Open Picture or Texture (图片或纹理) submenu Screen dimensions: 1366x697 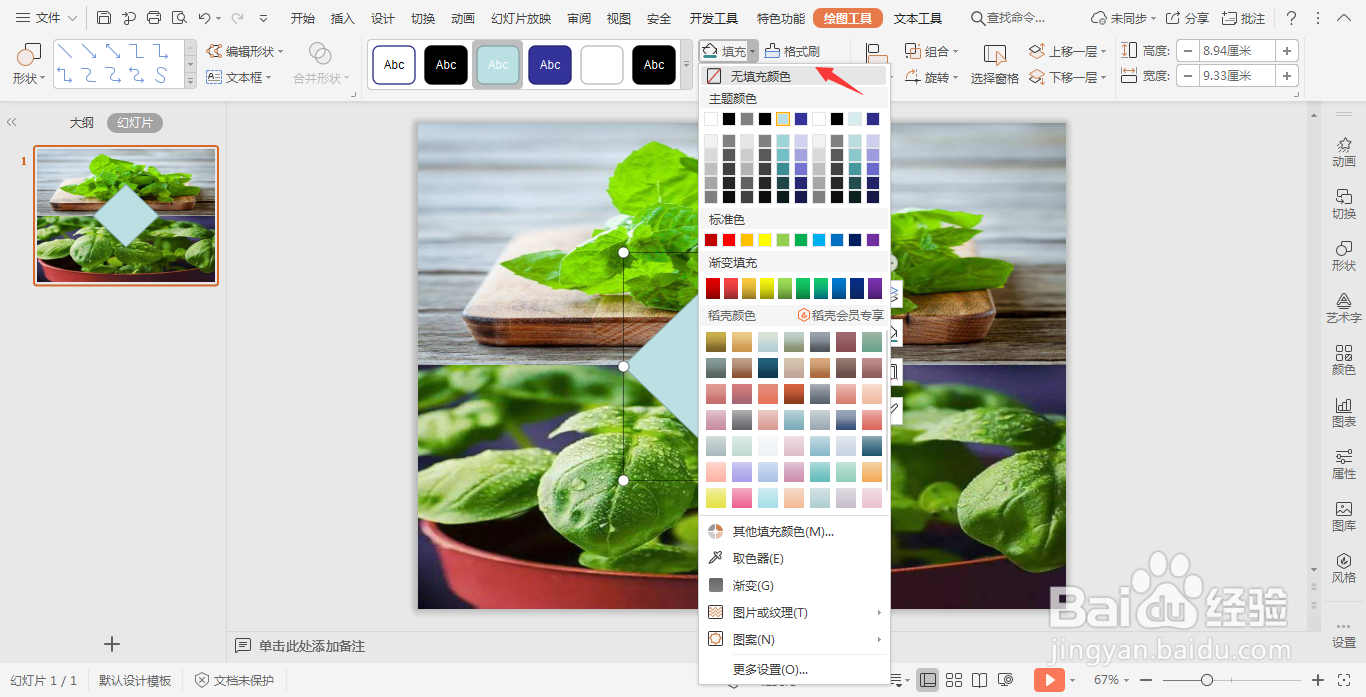(x=794, y=612)
